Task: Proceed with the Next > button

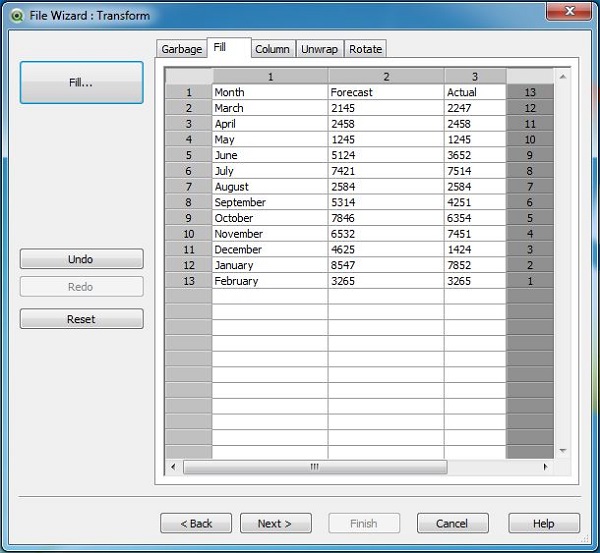Action: point(274,523)
